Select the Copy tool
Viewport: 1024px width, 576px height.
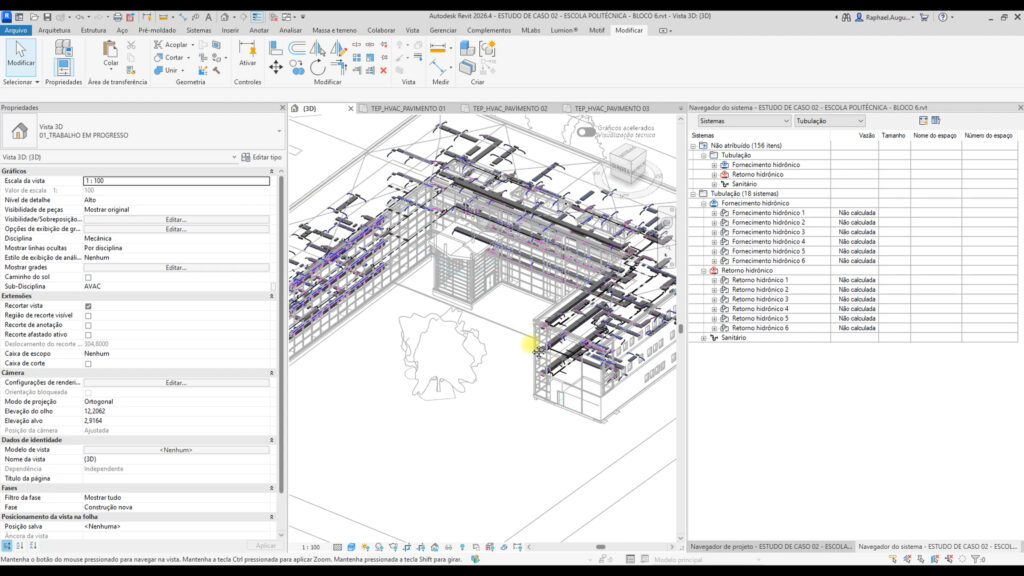tap(296, 67)
